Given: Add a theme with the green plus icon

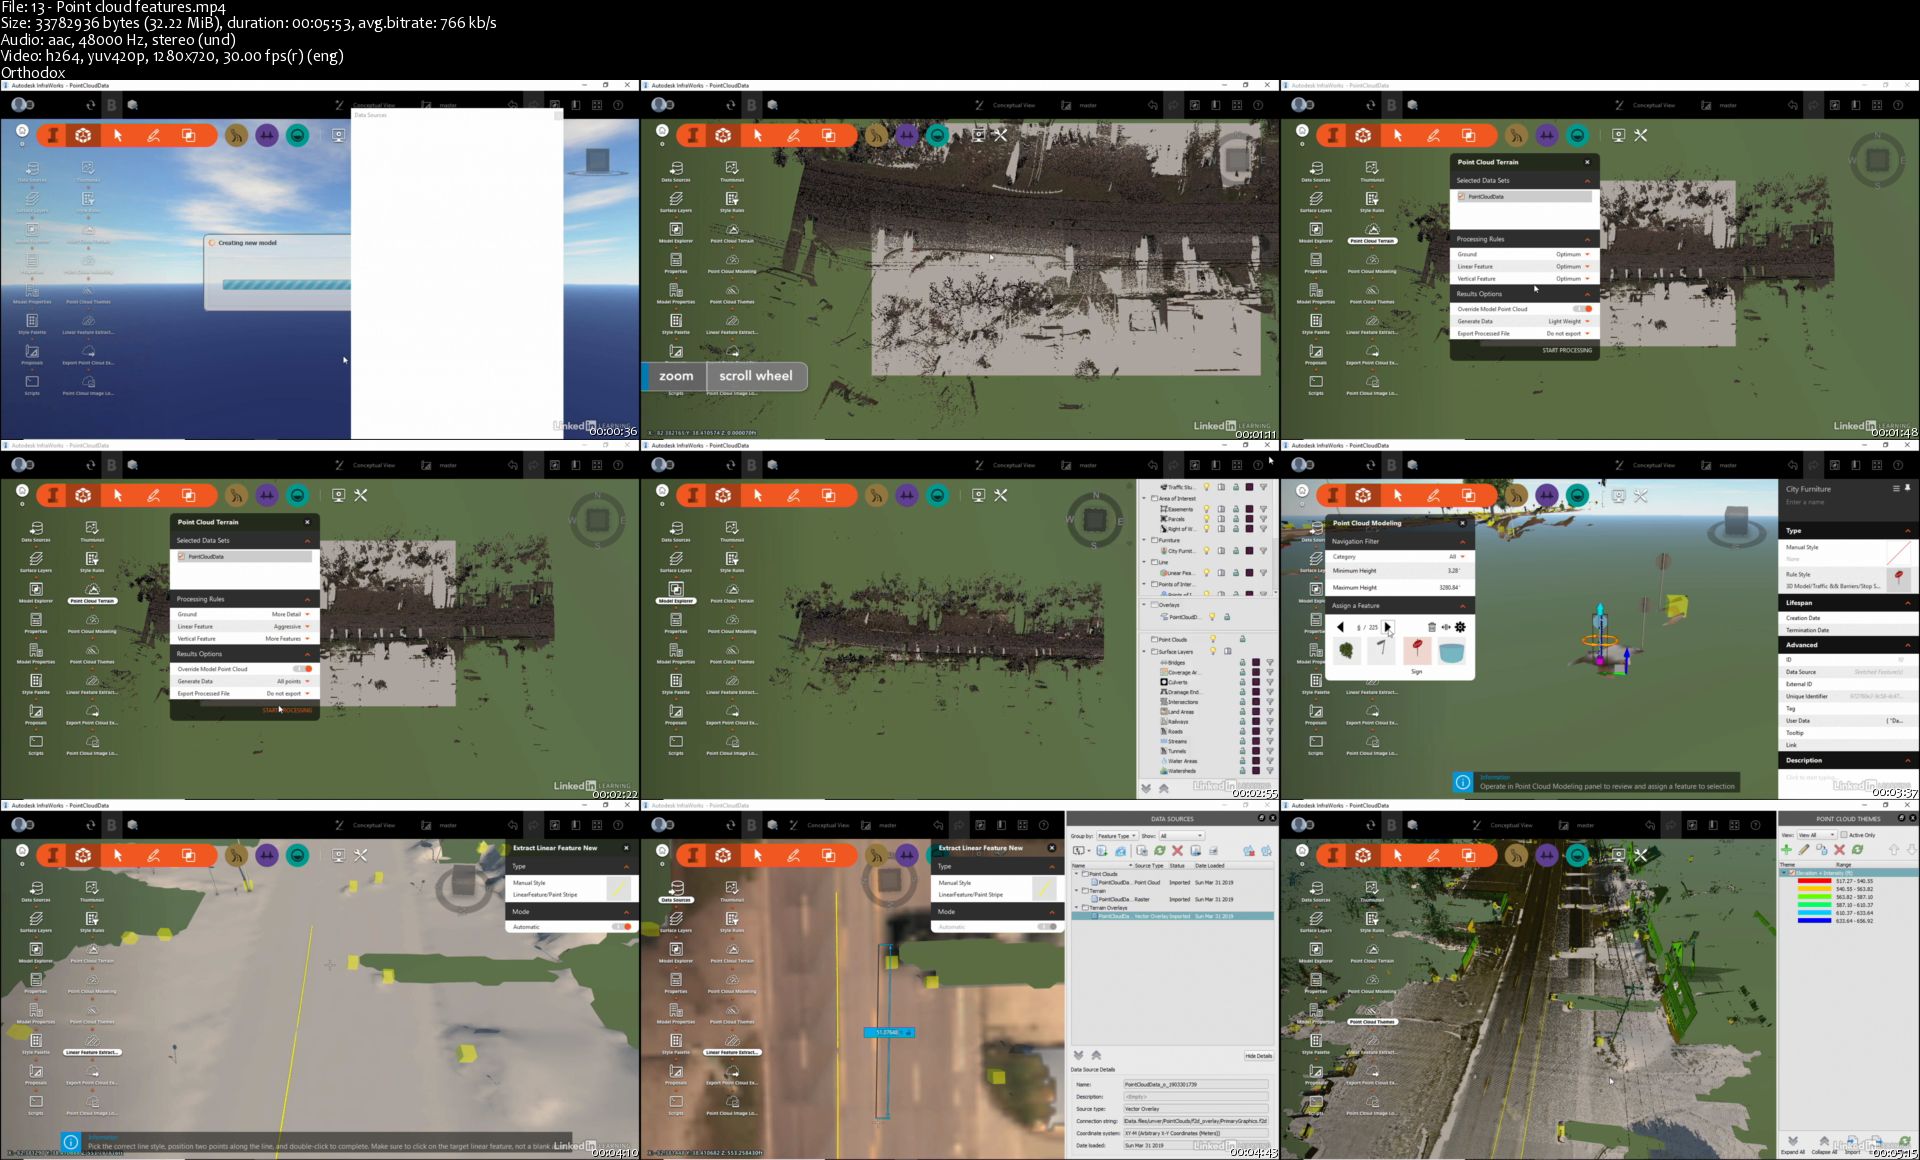Looking at the screenshot, I should coord(1787,849).
